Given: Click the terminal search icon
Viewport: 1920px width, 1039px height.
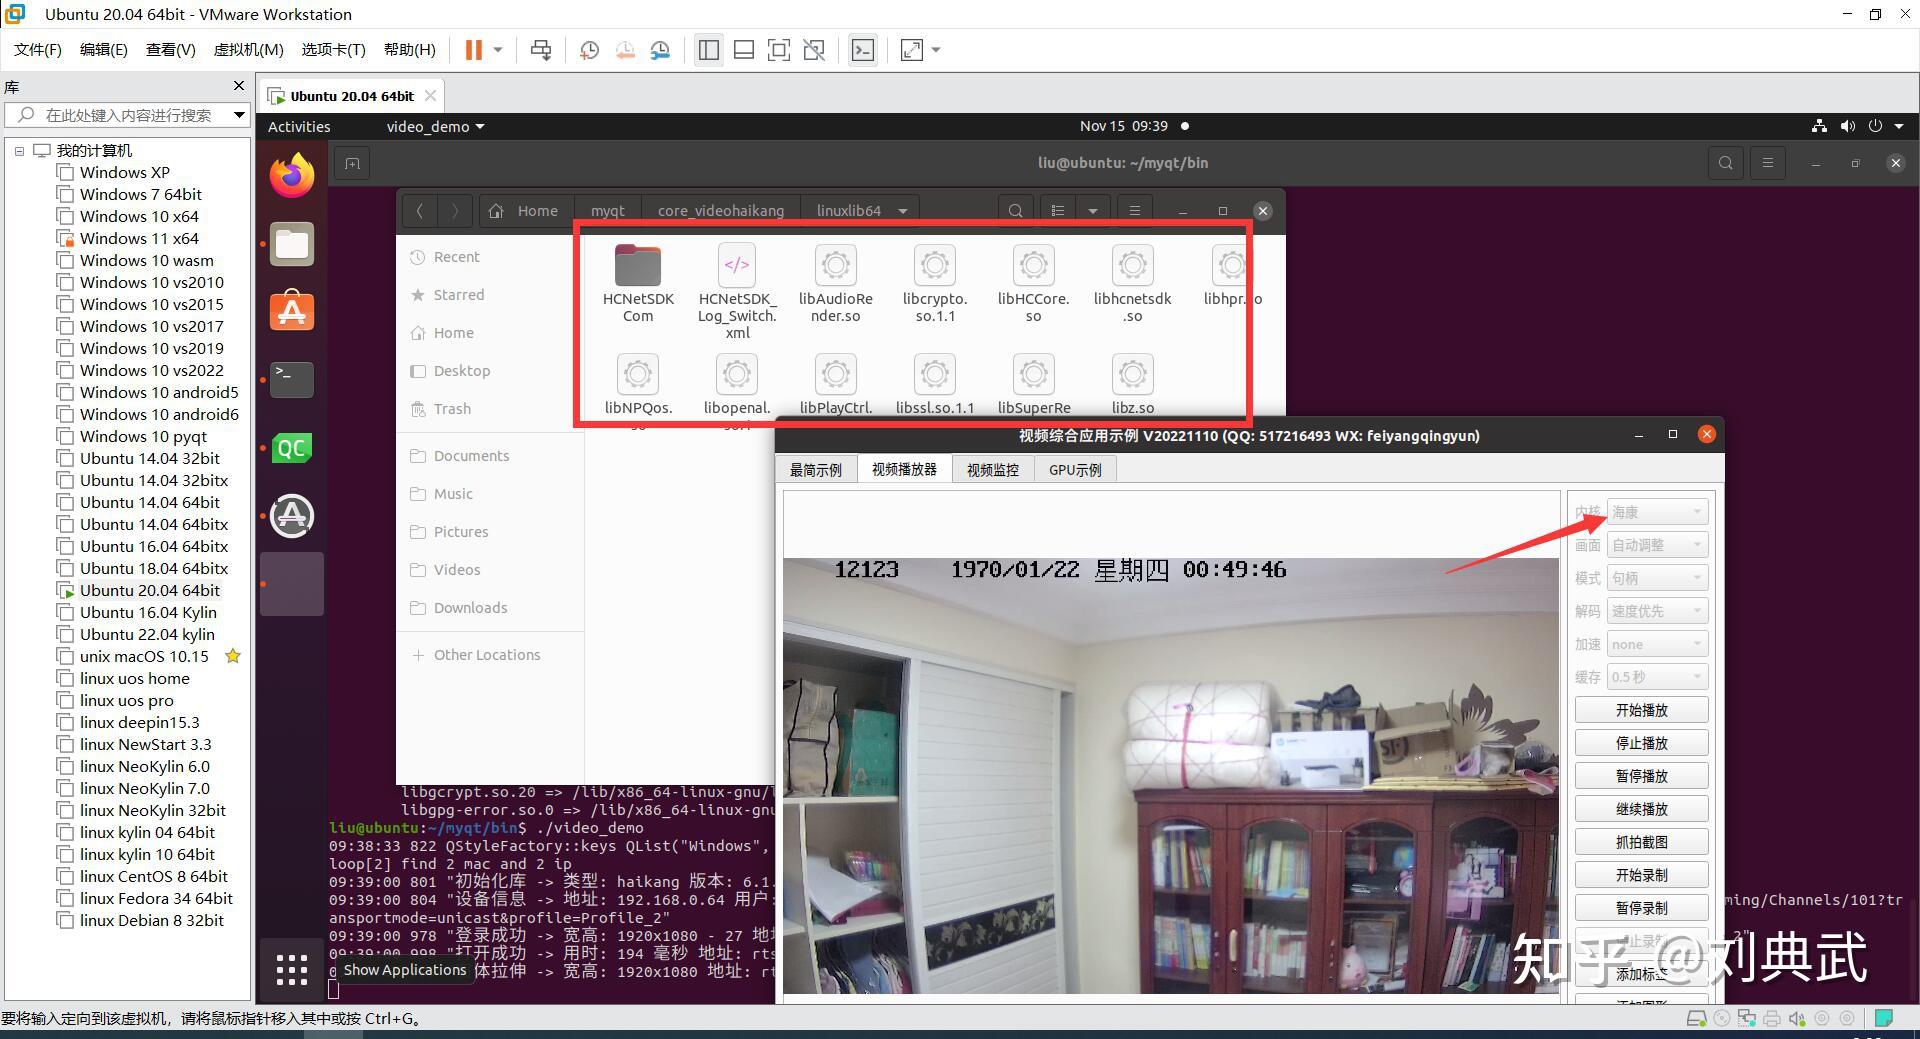Looking at the screenshot, I should pyautogui.click(x=1725, y=163).
